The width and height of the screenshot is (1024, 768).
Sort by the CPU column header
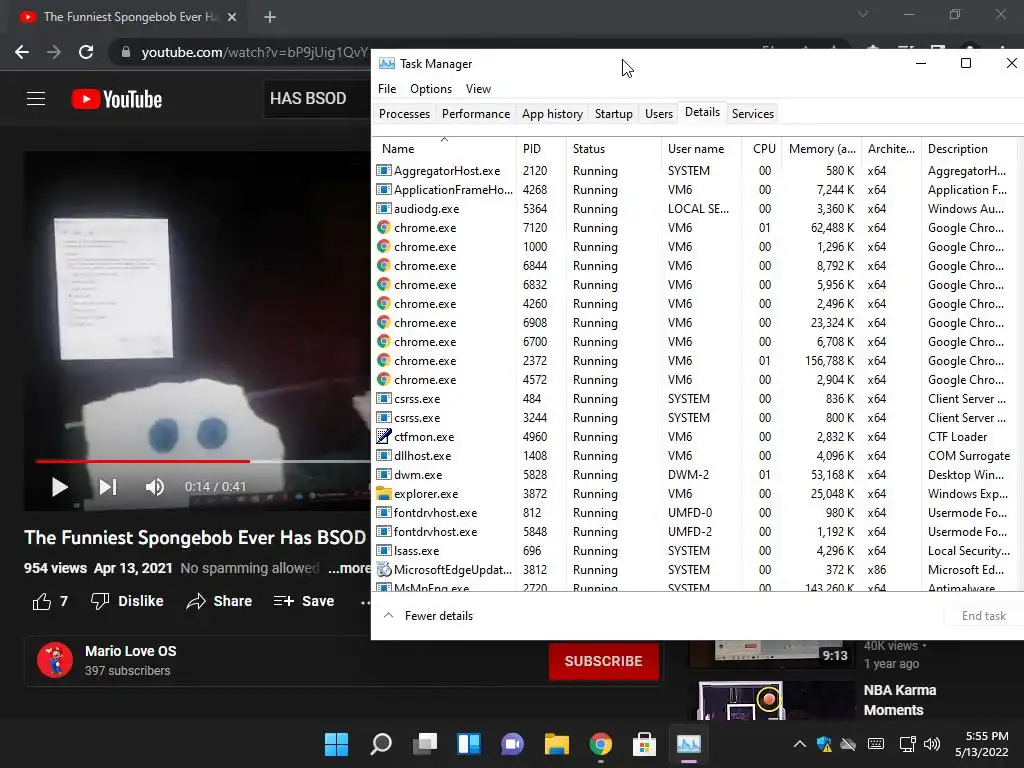tap(761, 149)
